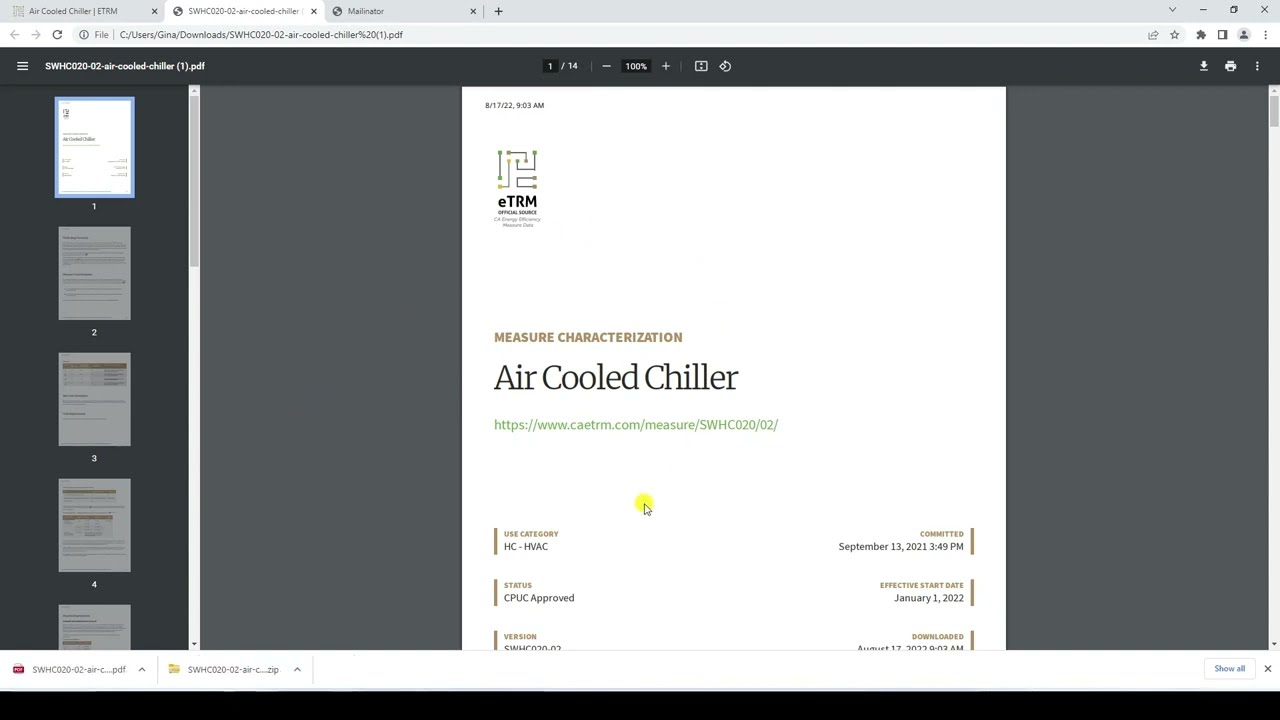Click the browser forward arrow
1280x720 pixels.
(35, 35)
